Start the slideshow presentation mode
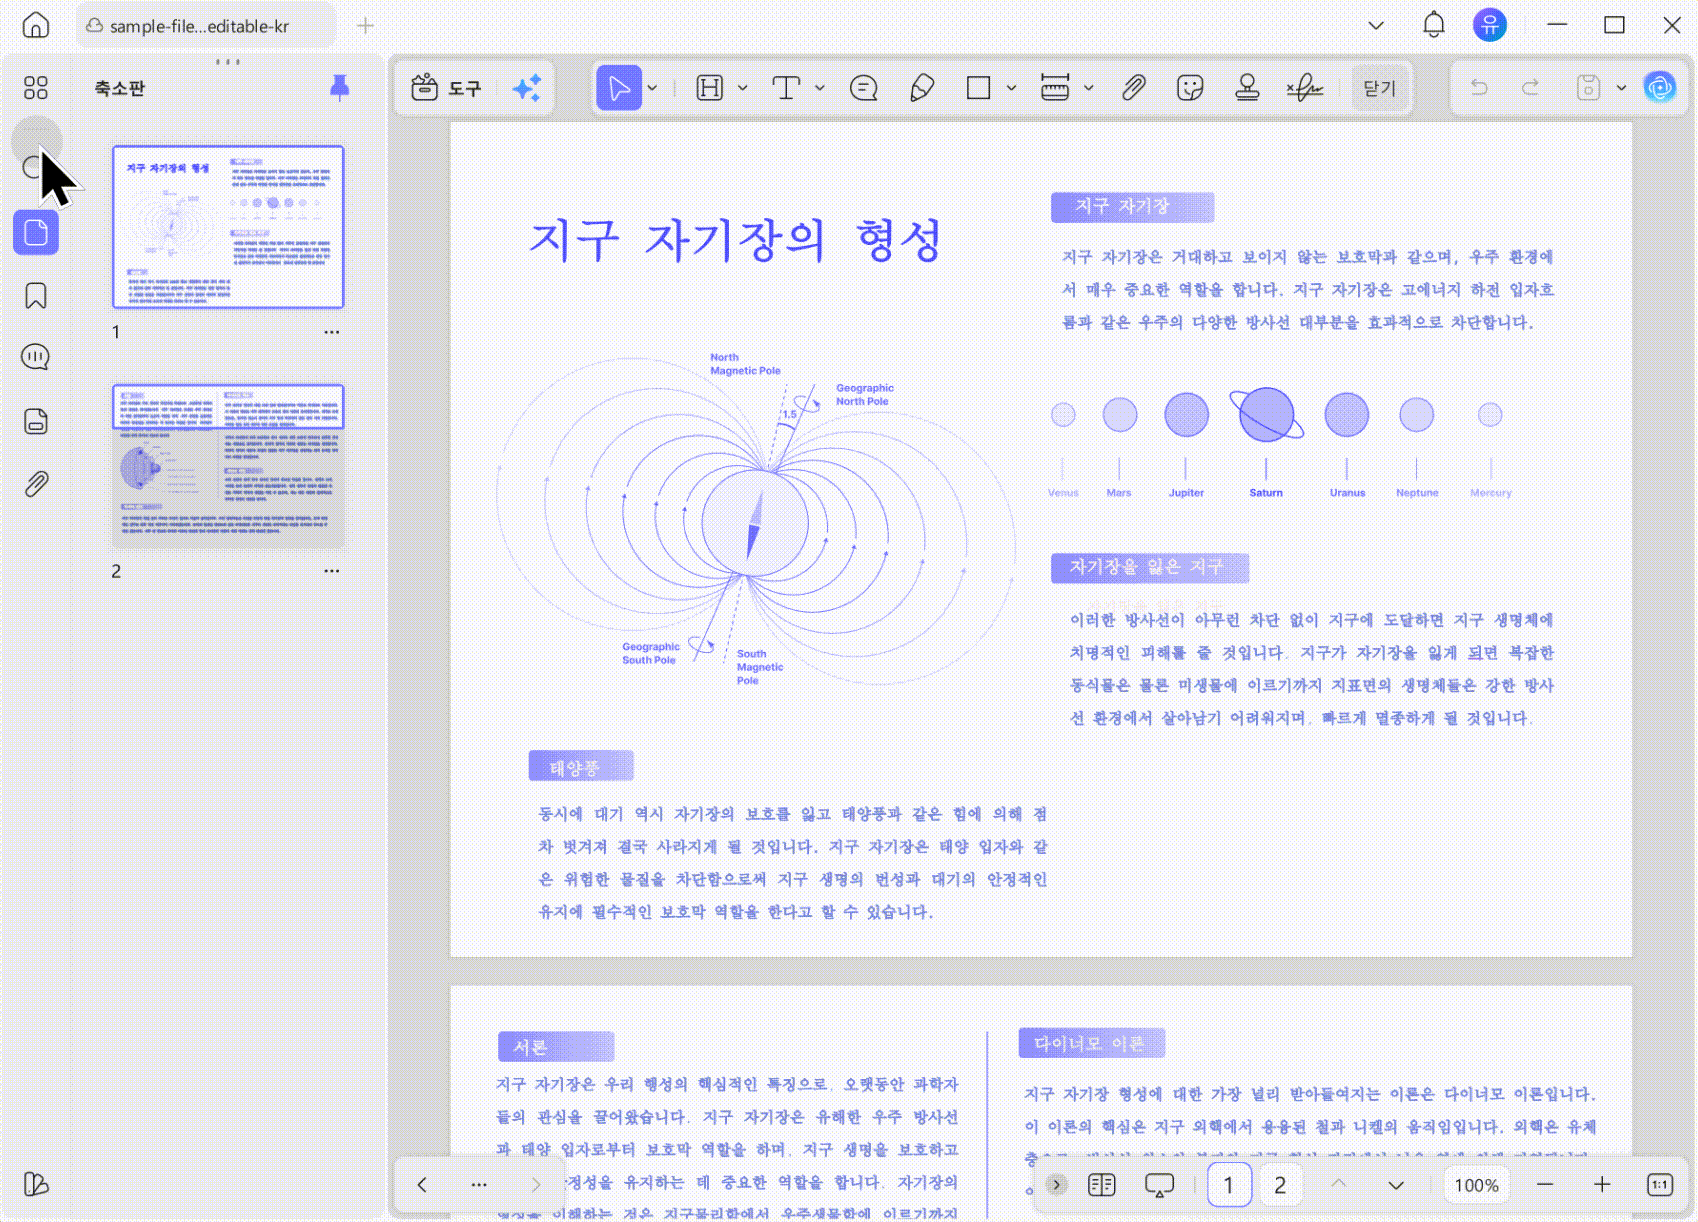This screenshot has width=1698, height=1222. tap(1159, 1186)
